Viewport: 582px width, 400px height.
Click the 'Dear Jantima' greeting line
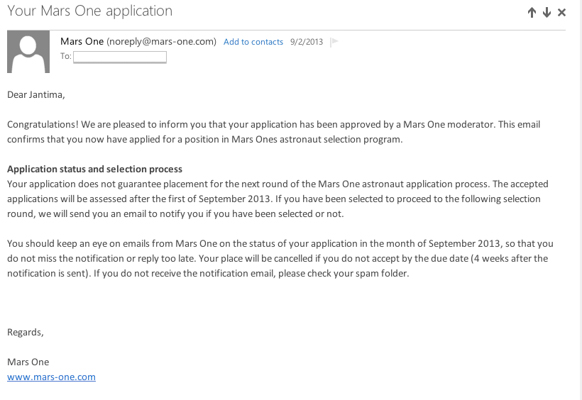(36, 95)
